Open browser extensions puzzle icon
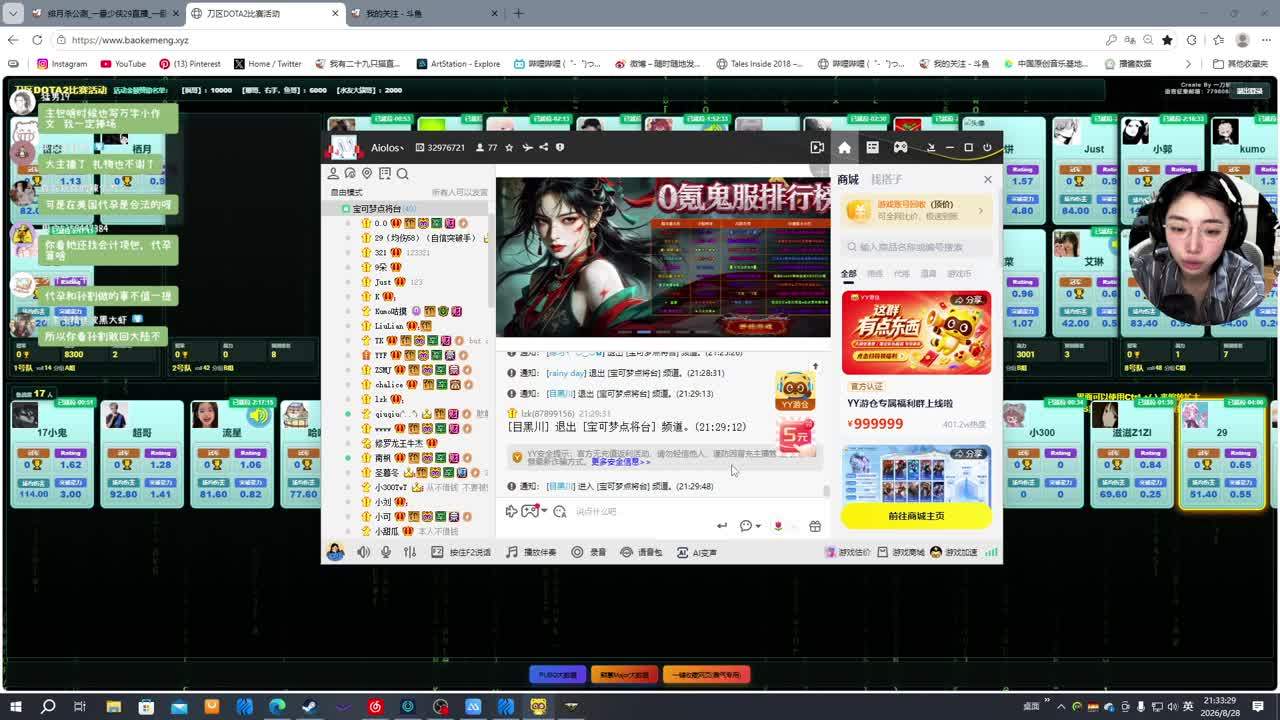Image resolution: width=1280 pixels, height=720 pixels. (1192, 40)
